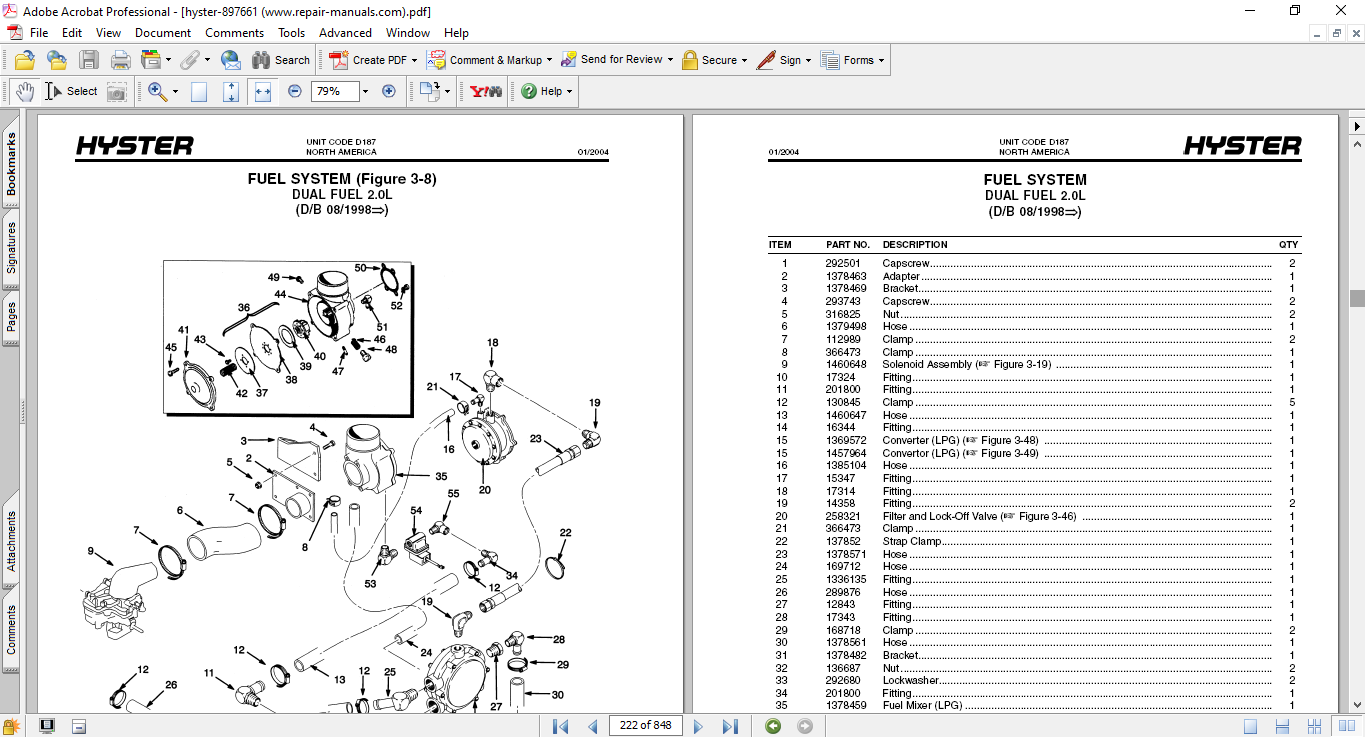Click the zoom in plus button

(389, 91)
